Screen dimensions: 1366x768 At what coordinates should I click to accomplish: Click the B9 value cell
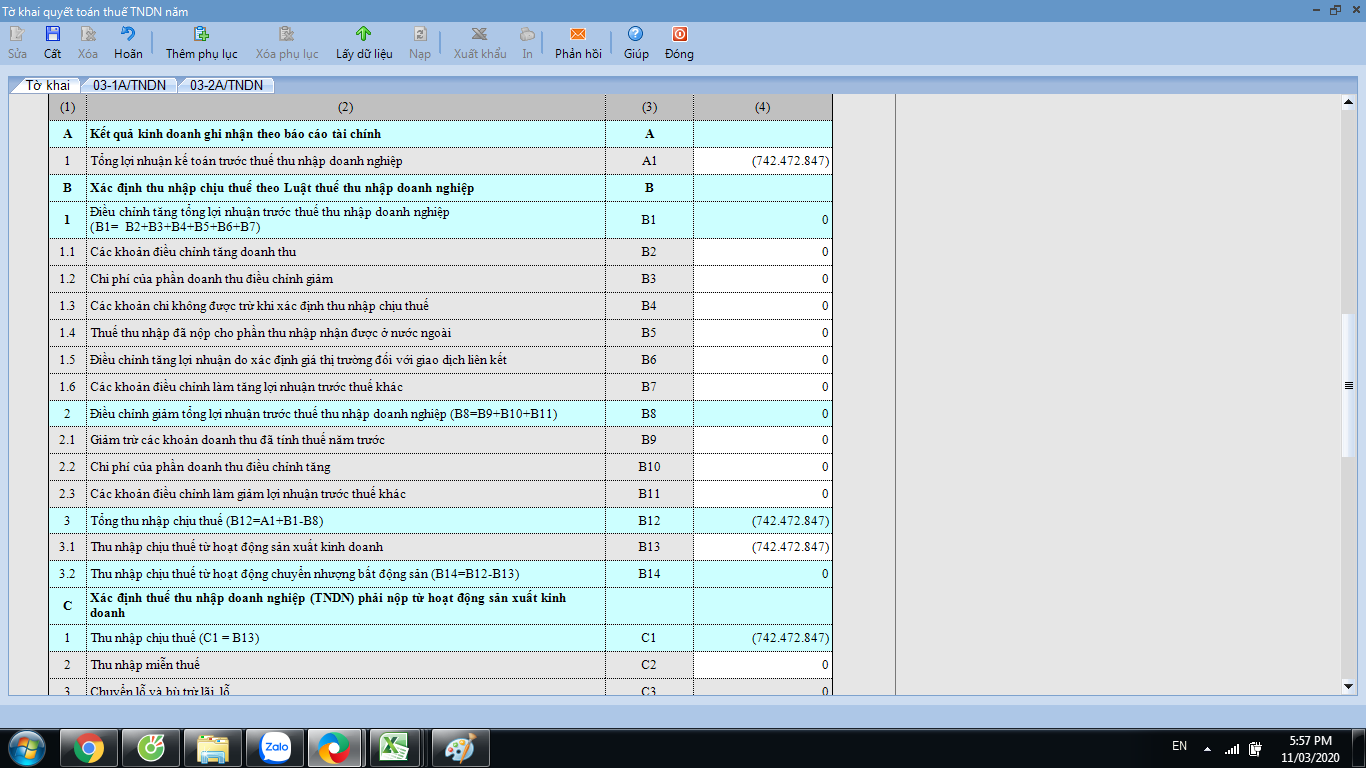(762, 440)
